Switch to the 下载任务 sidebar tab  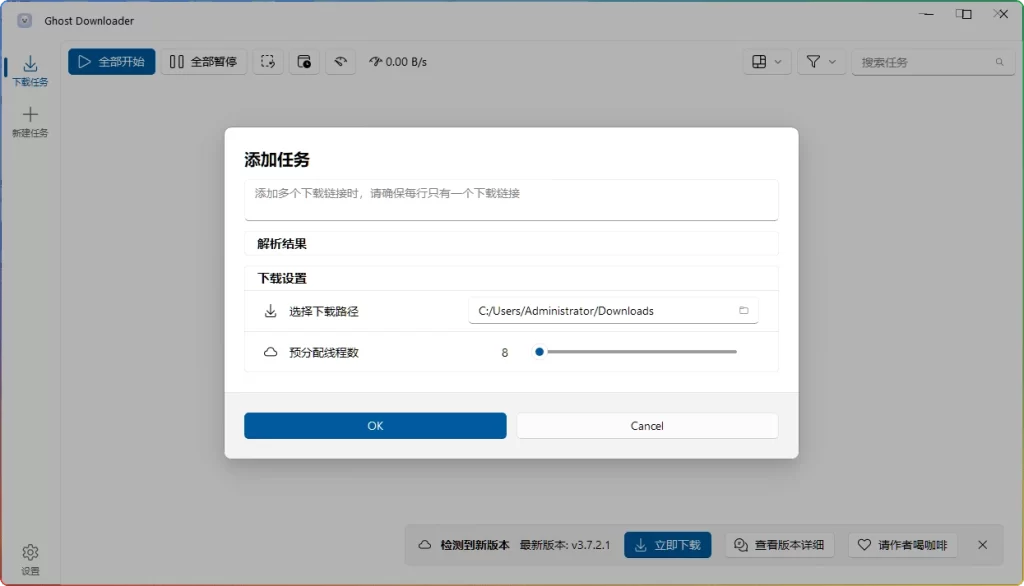pos(30,70)
